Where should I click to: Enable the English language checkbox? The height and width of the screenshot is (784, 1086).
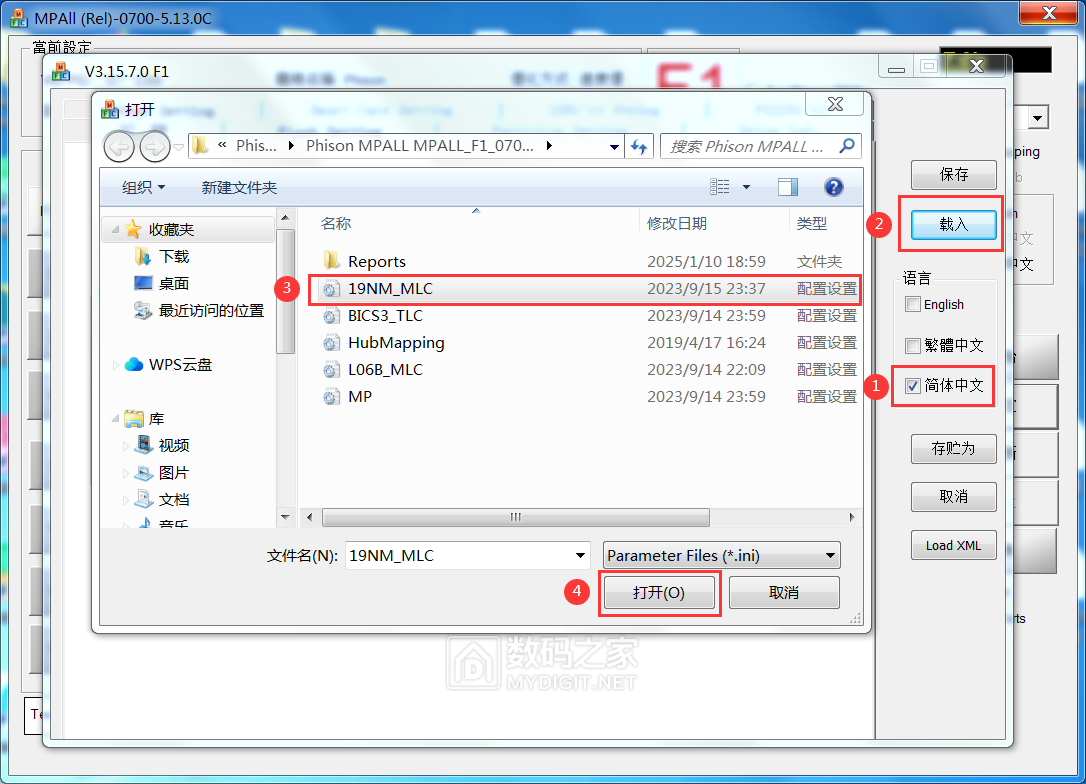[913, 304]
